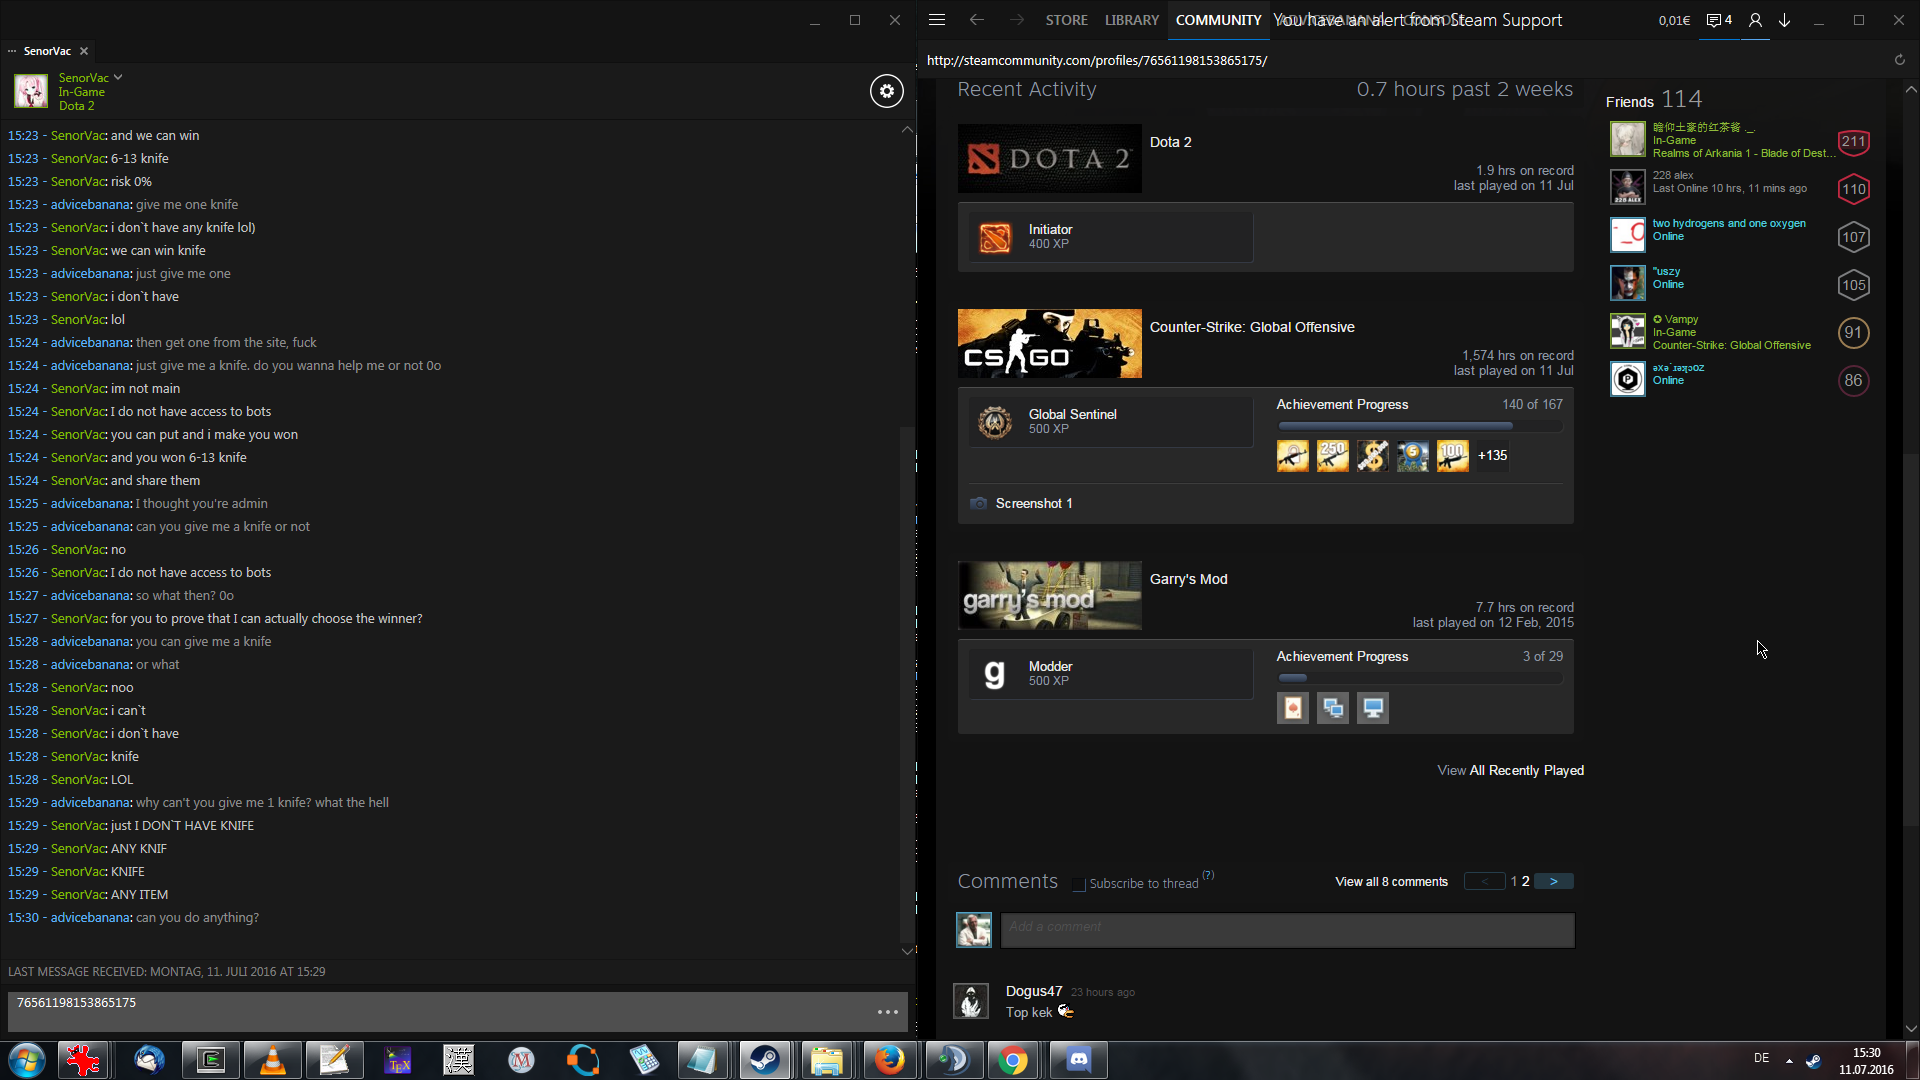This screenshot has width=1920, height=1080.
Task: Click CS:GO achievement progress bar
Action: coord(1419,426)
